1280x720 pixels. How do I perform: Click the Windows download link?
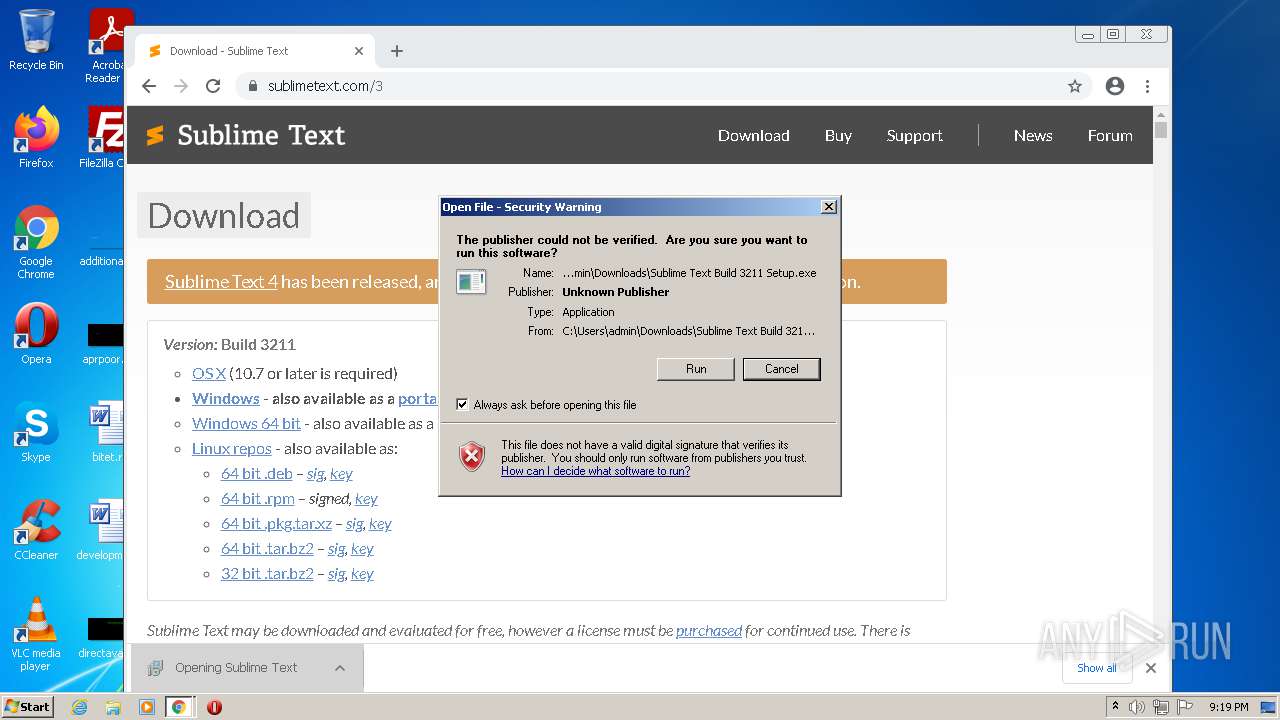tap(226, 398)
